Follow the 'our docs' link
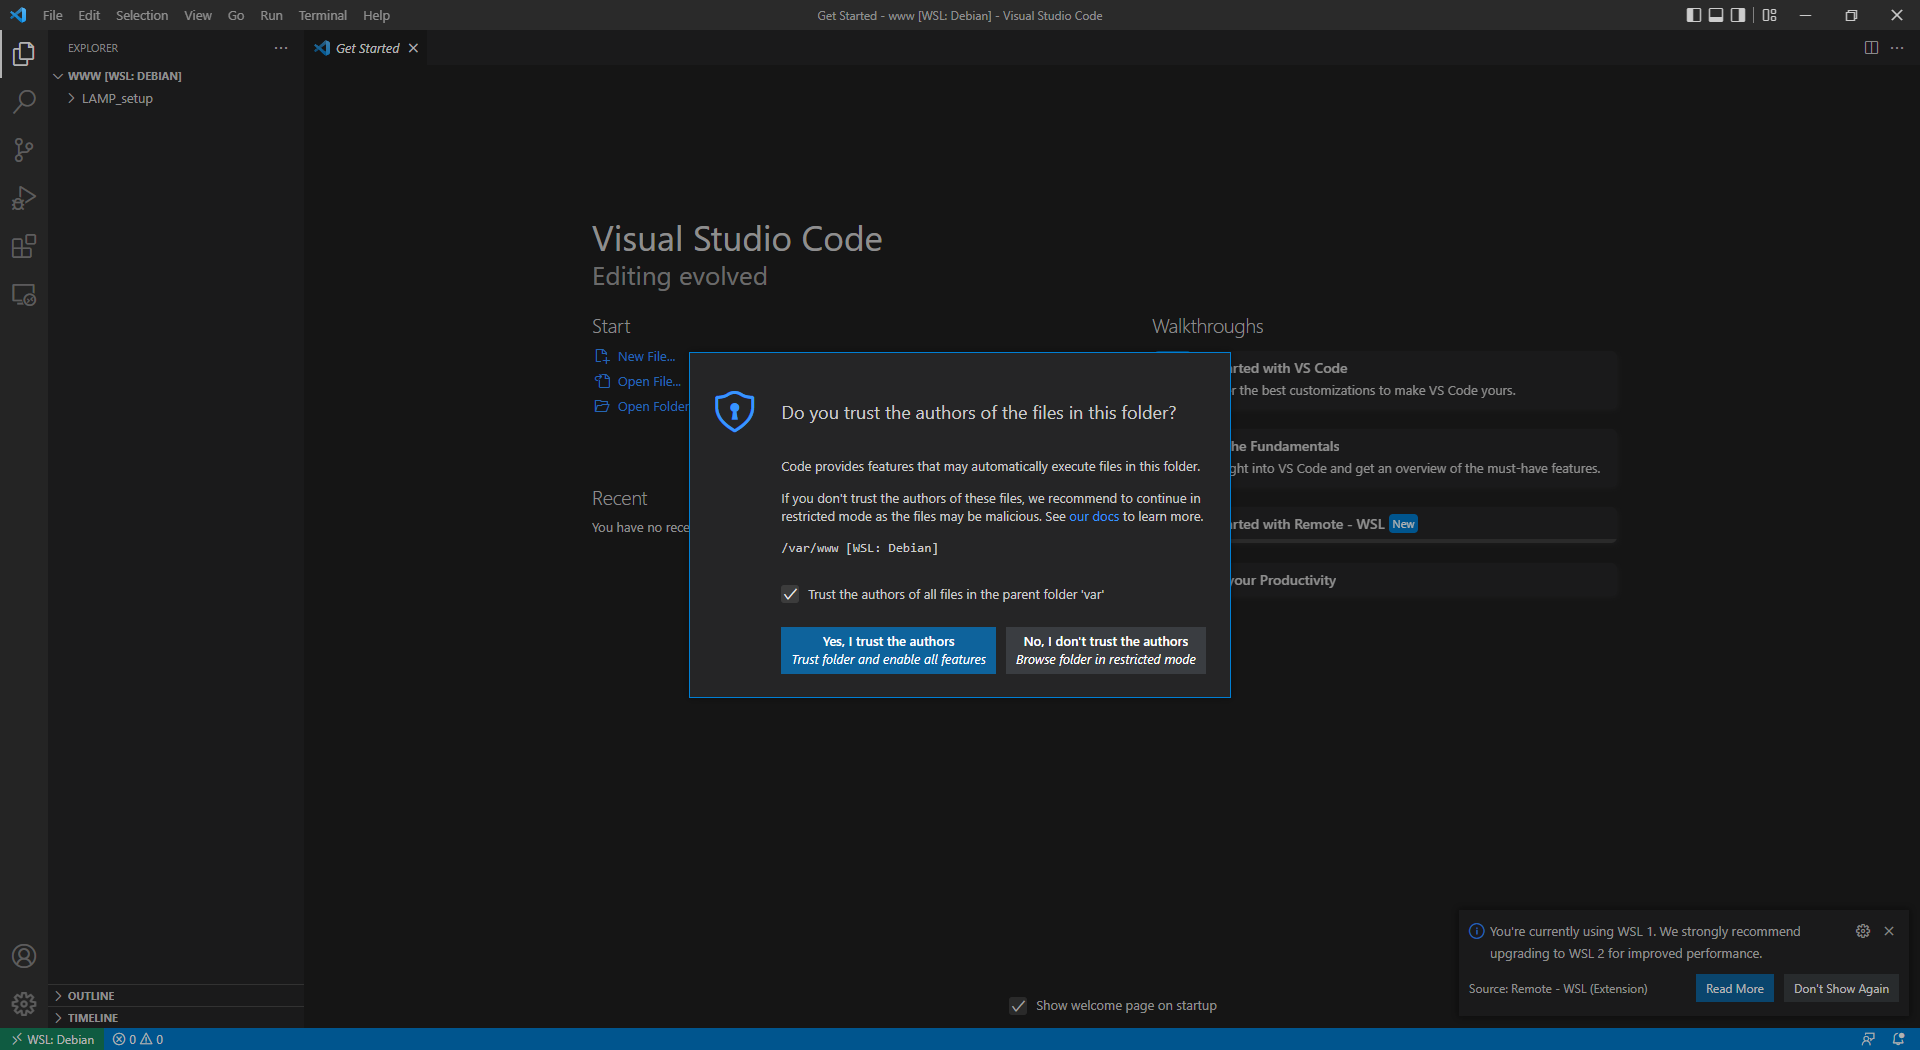Viewport: 1920px width, 1050px height. click(1094, 517)
